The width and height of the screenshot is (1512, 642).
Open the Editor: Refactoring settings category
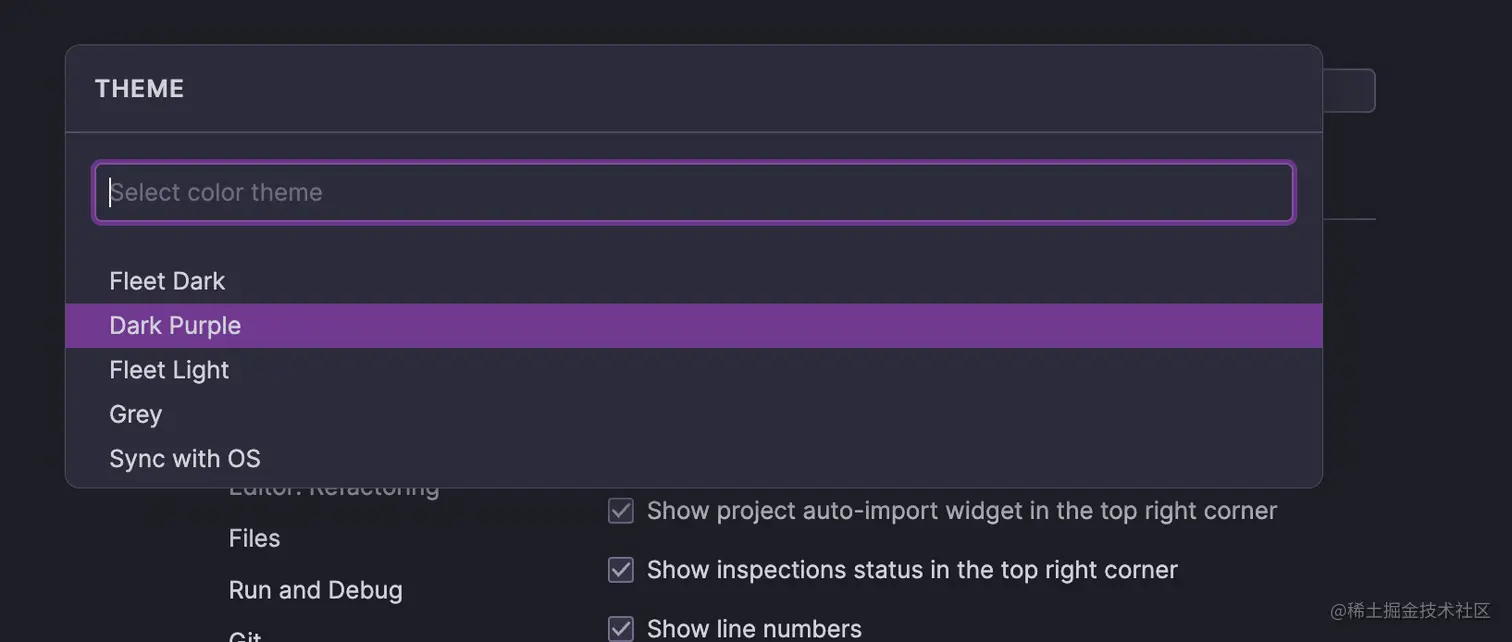[x=334, y=492]
